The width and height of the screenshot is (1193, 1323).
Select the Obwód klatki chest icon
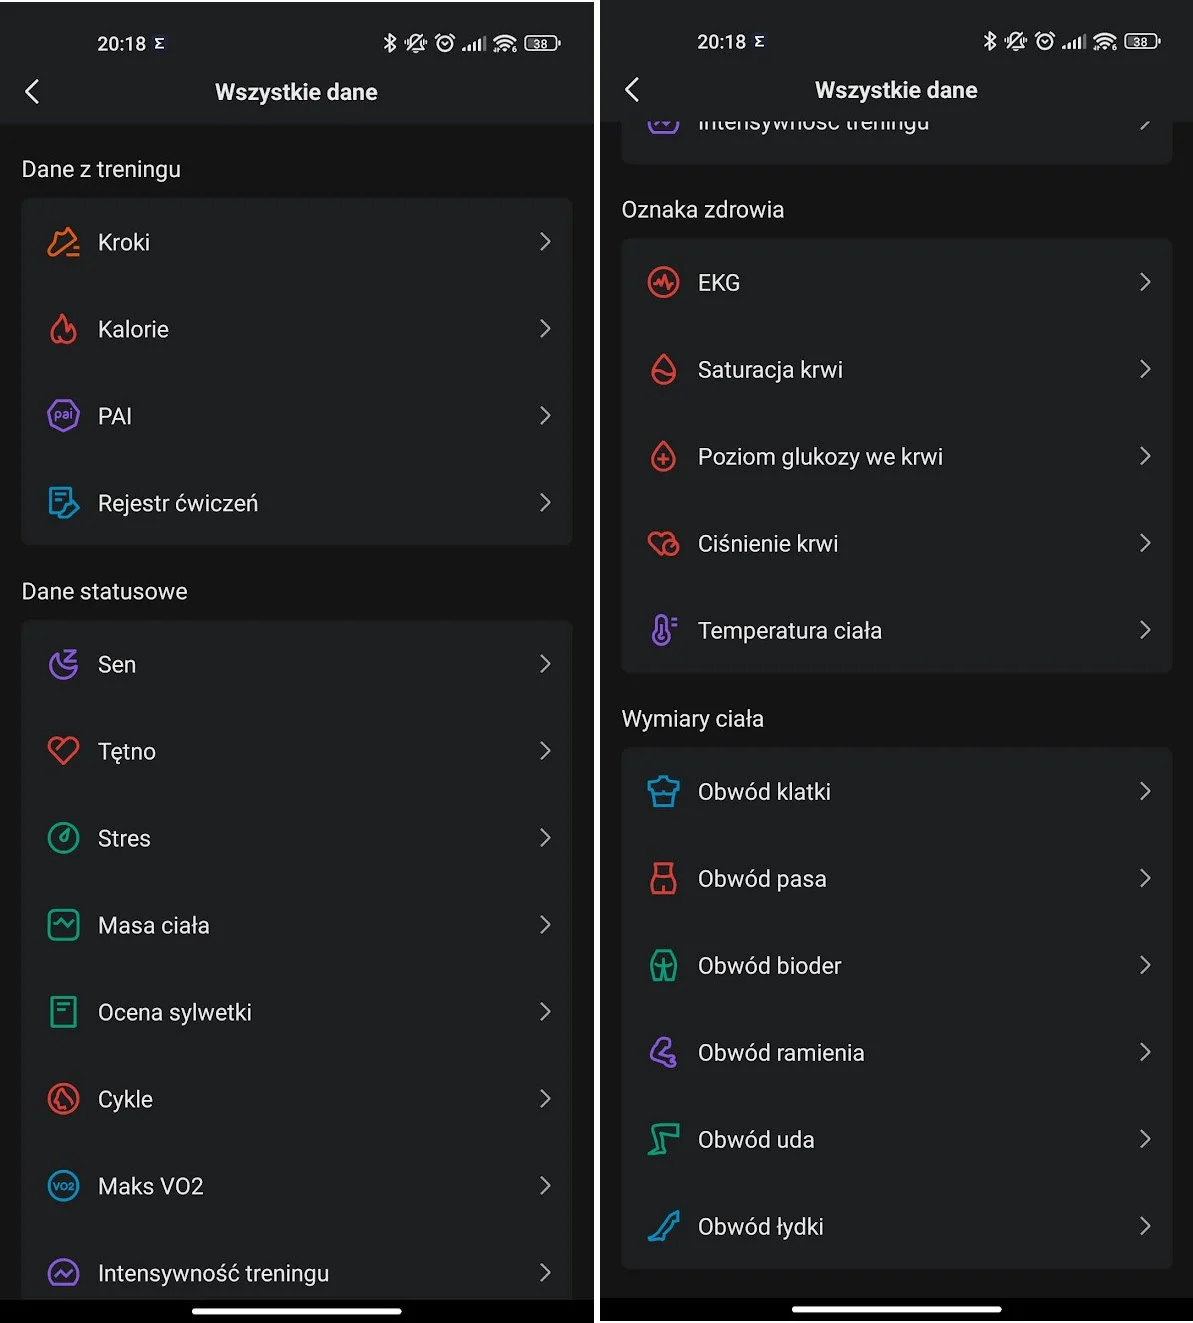point(663,791)
